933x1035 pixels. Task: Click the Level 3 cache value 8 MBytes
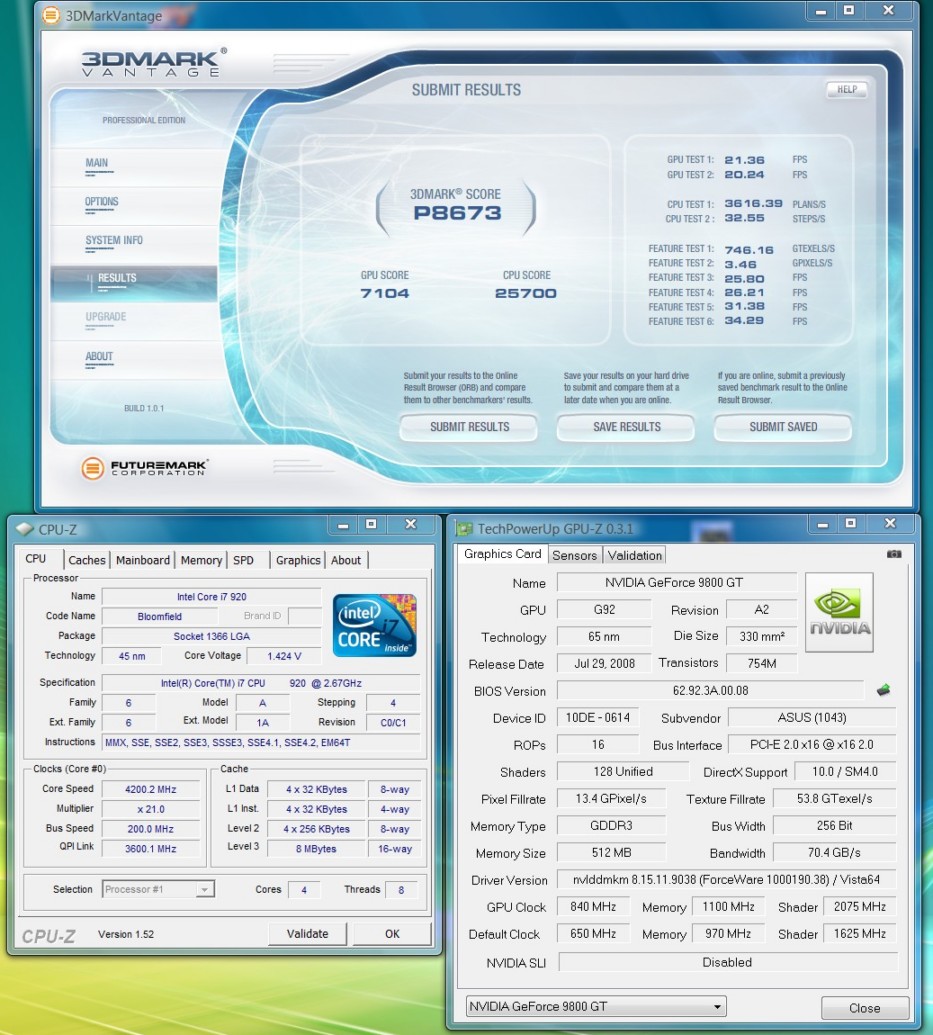(x=316, y=849)
